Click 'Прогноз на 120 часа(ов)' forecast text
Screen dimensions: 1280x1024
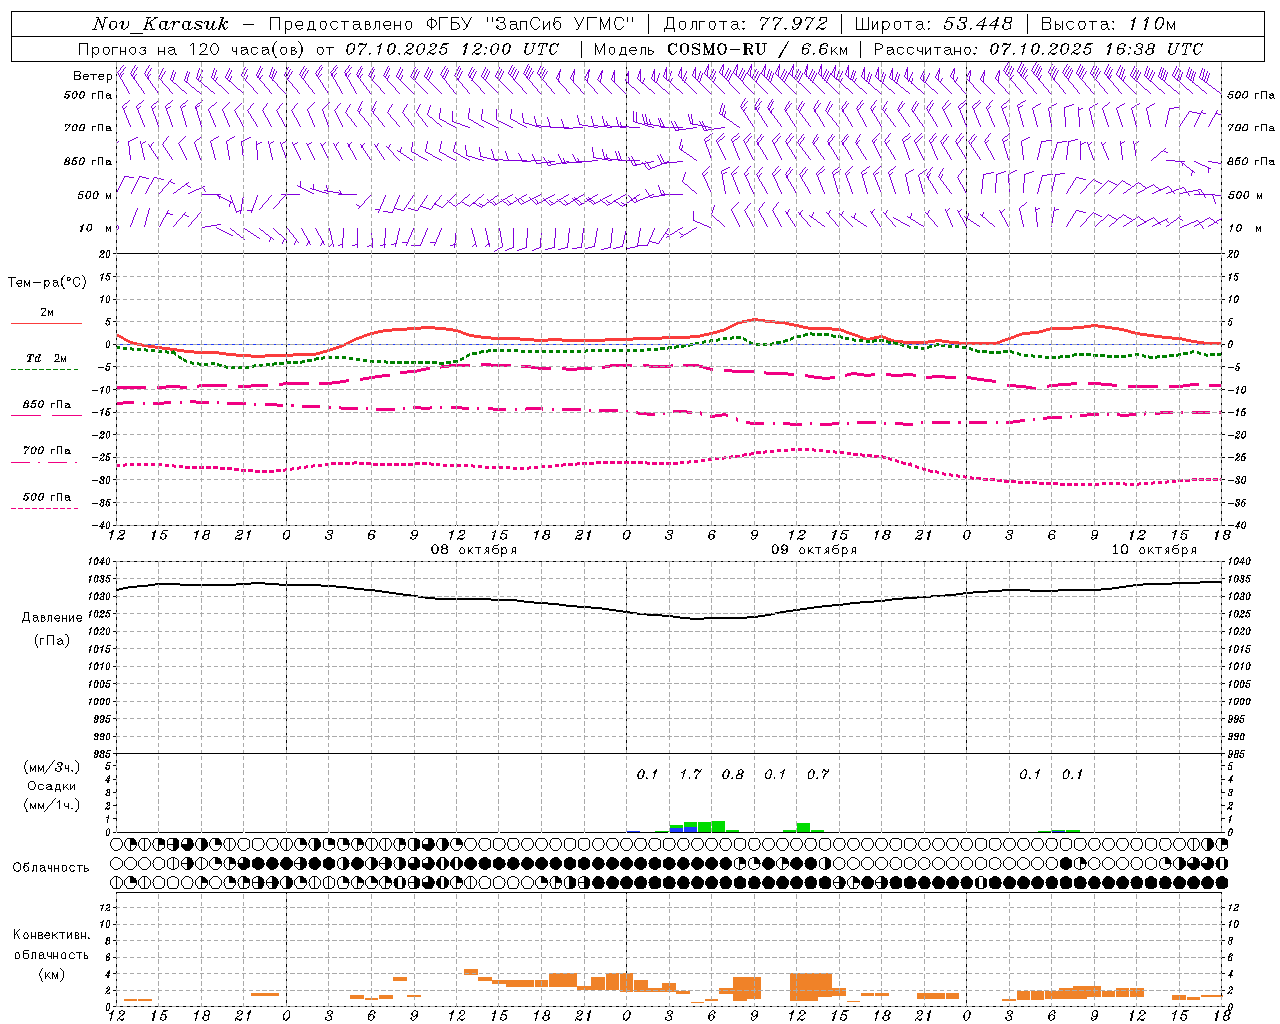click(x=192, y=49)
